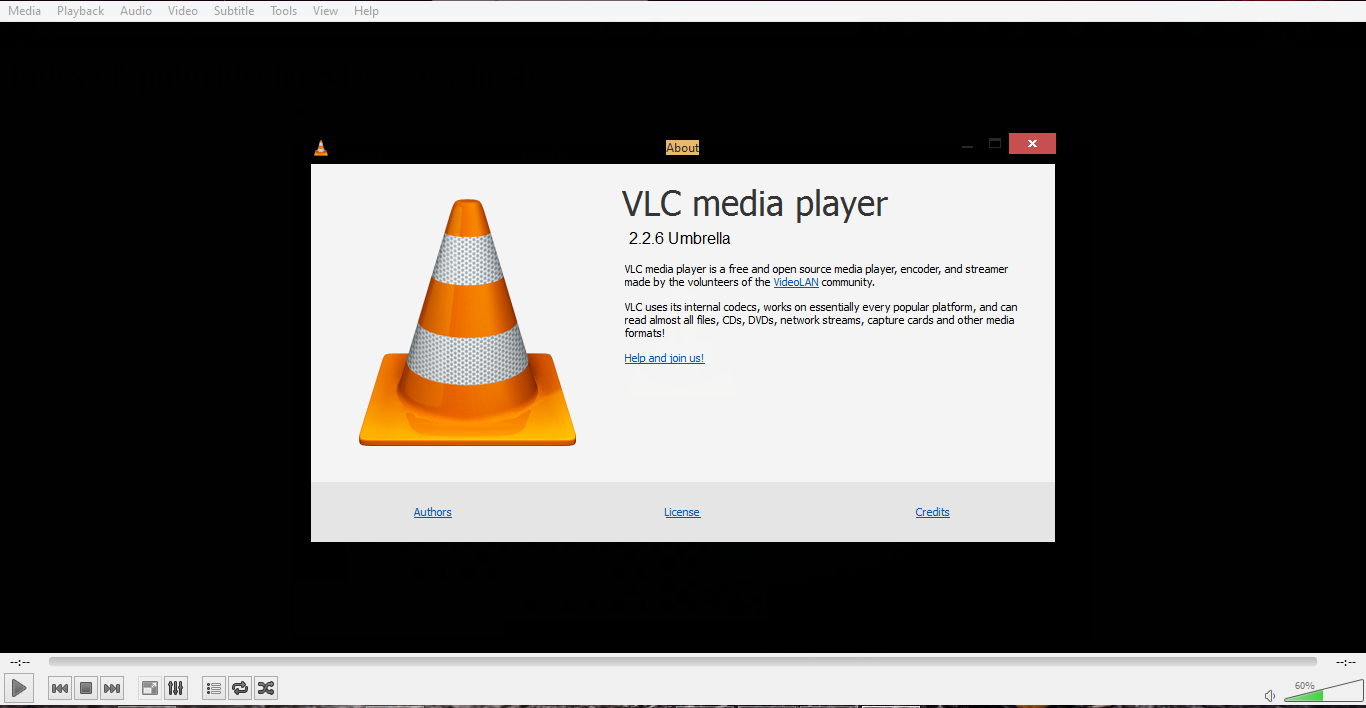Click VLC cone icon in About title bar
1366x708 pixels.
click(321, 148)
